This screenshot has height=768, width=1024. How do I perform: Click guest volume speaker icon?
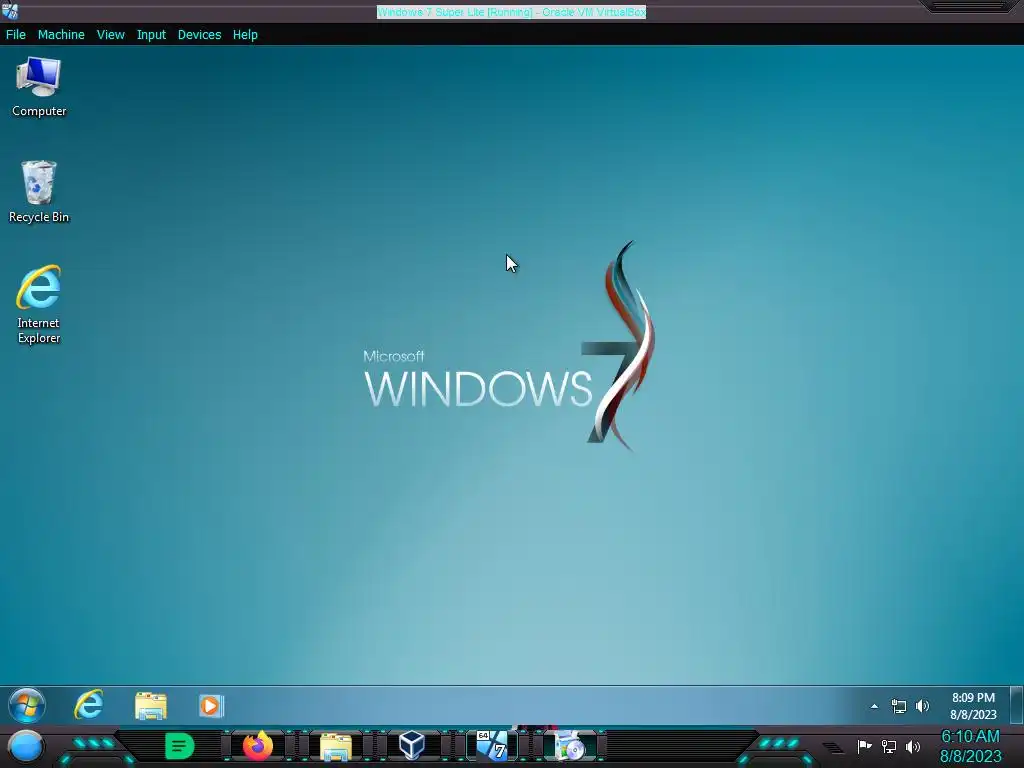[x=922, y=706]
